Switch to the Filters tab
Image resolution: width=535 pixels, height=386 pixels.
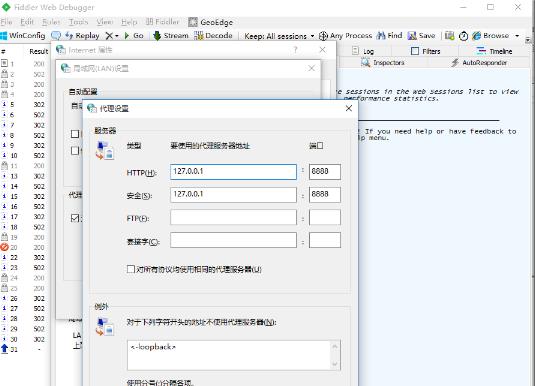[425, 51]
